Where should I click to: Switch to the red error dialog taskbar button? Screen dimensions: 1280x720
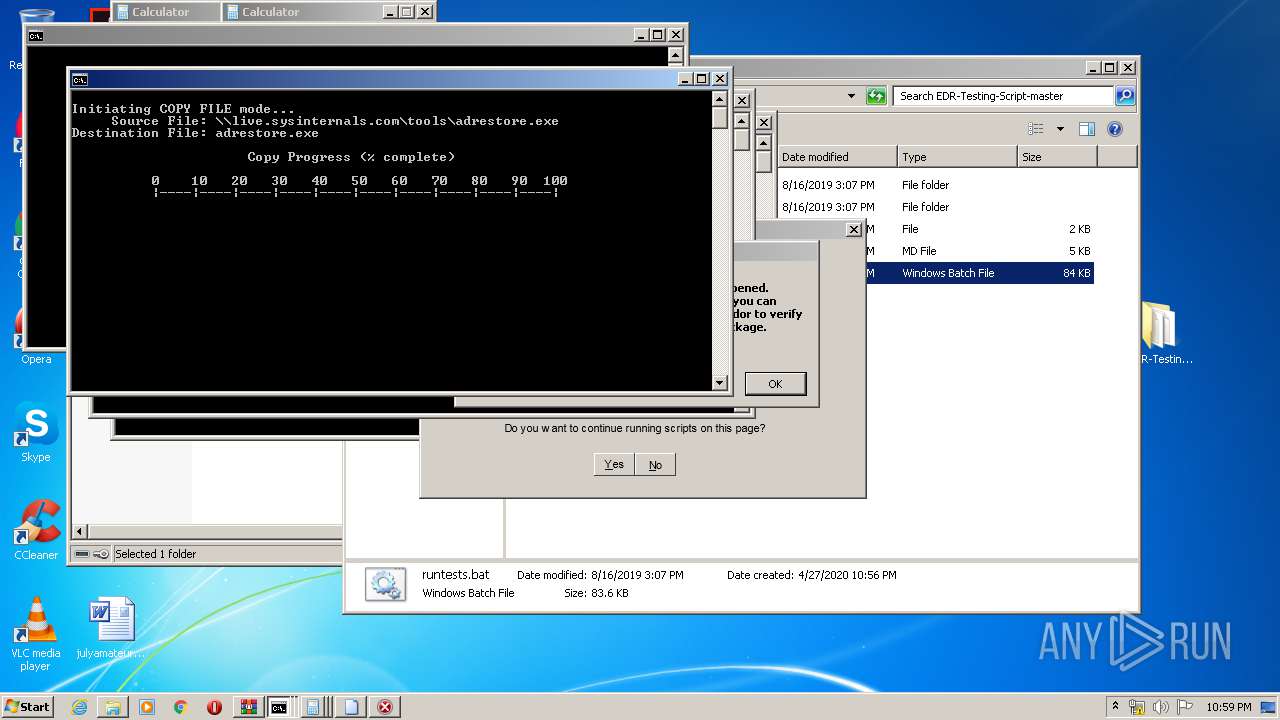385,707
